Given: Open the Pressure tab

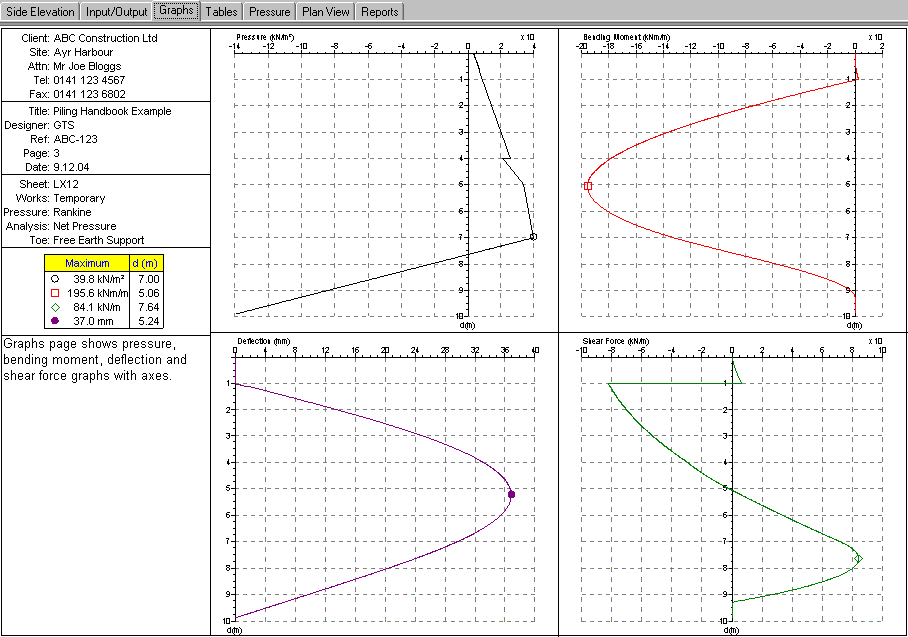Looking at the screenshot, I should (270, 12).
